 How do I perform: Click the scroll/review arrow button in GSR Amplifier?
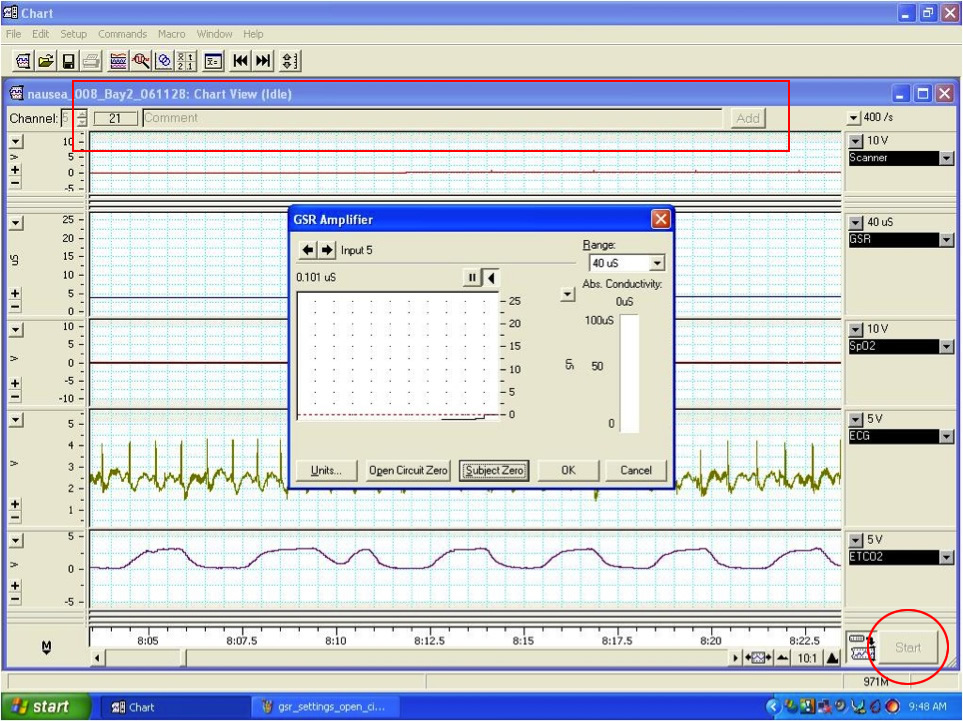pos(490,278)
